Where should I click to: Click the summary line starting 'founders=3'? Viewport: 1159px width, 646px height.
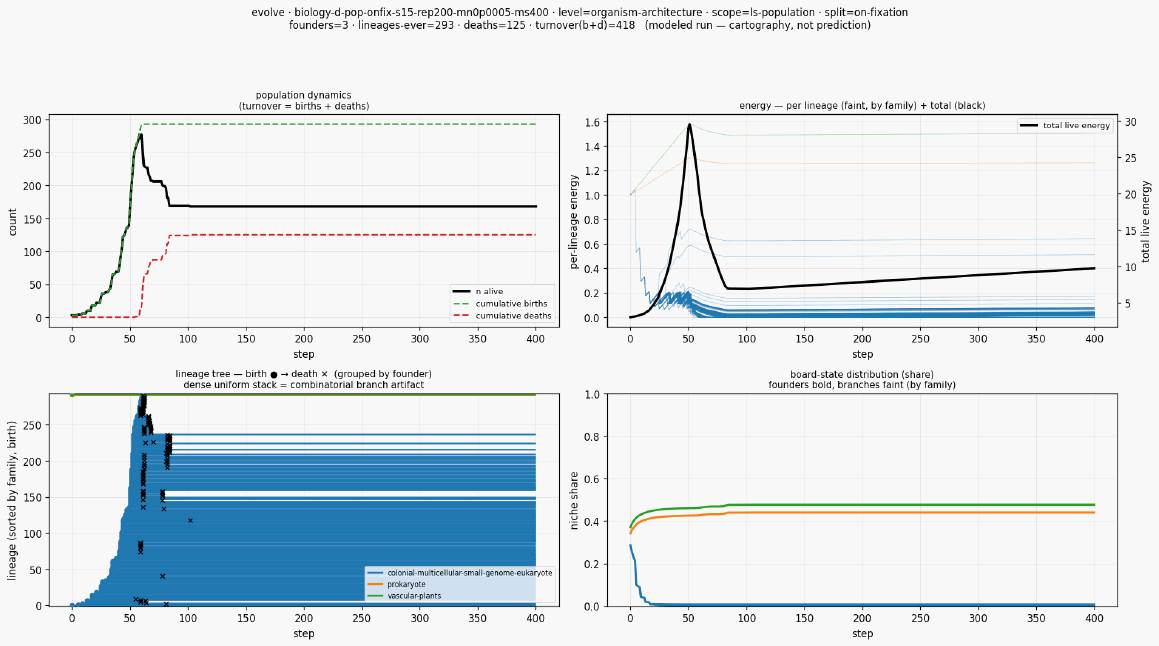click(580, 25)
